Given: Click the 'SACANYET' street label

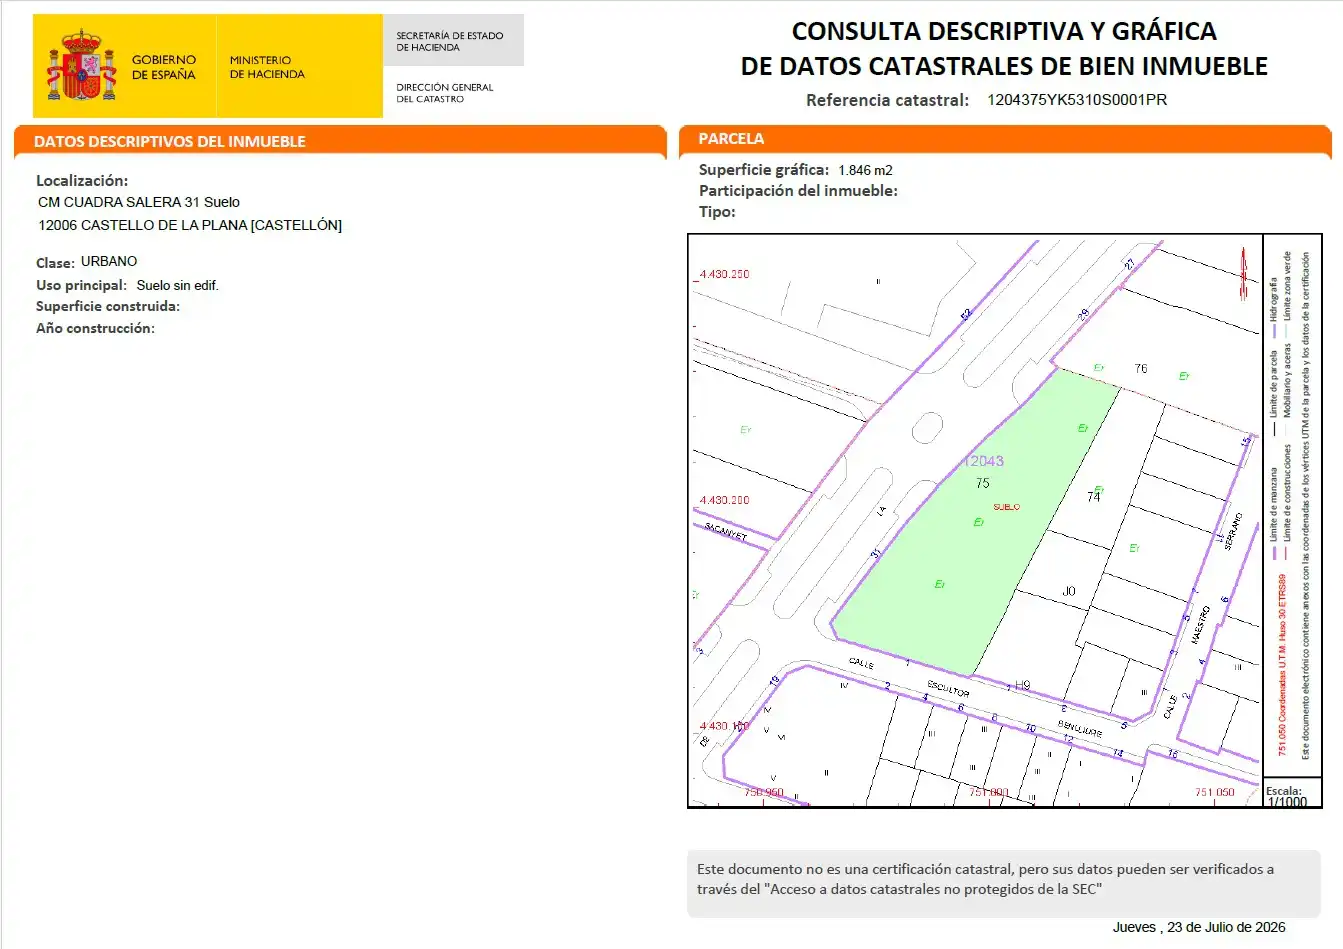Looking at the screenshot, I should coord(726,531).
